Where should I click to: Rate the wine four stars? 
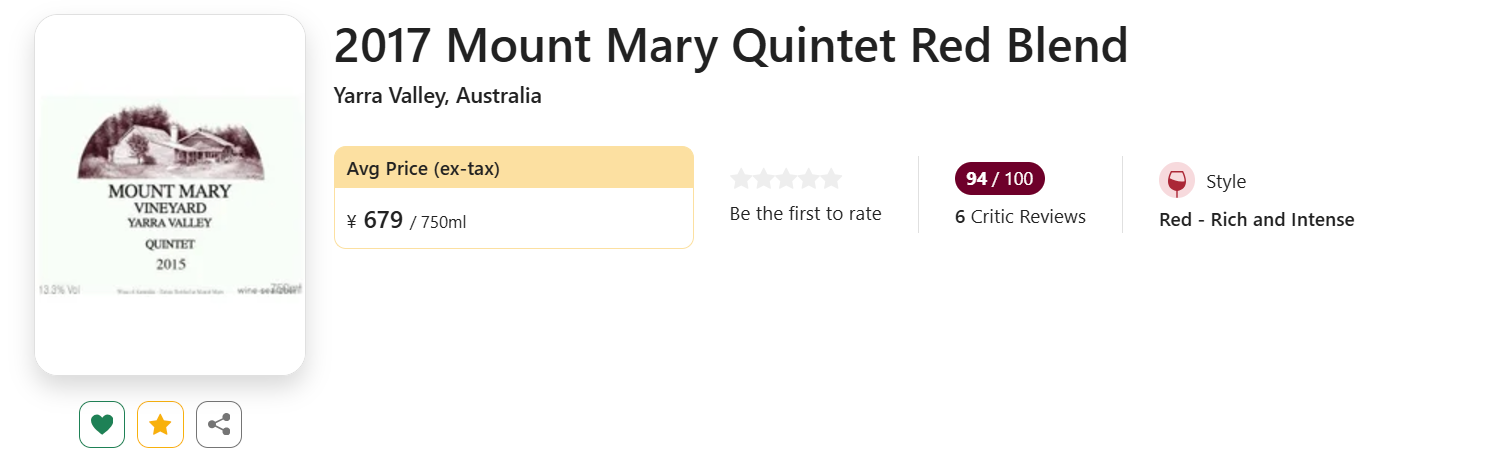click(x=809, y=179)
